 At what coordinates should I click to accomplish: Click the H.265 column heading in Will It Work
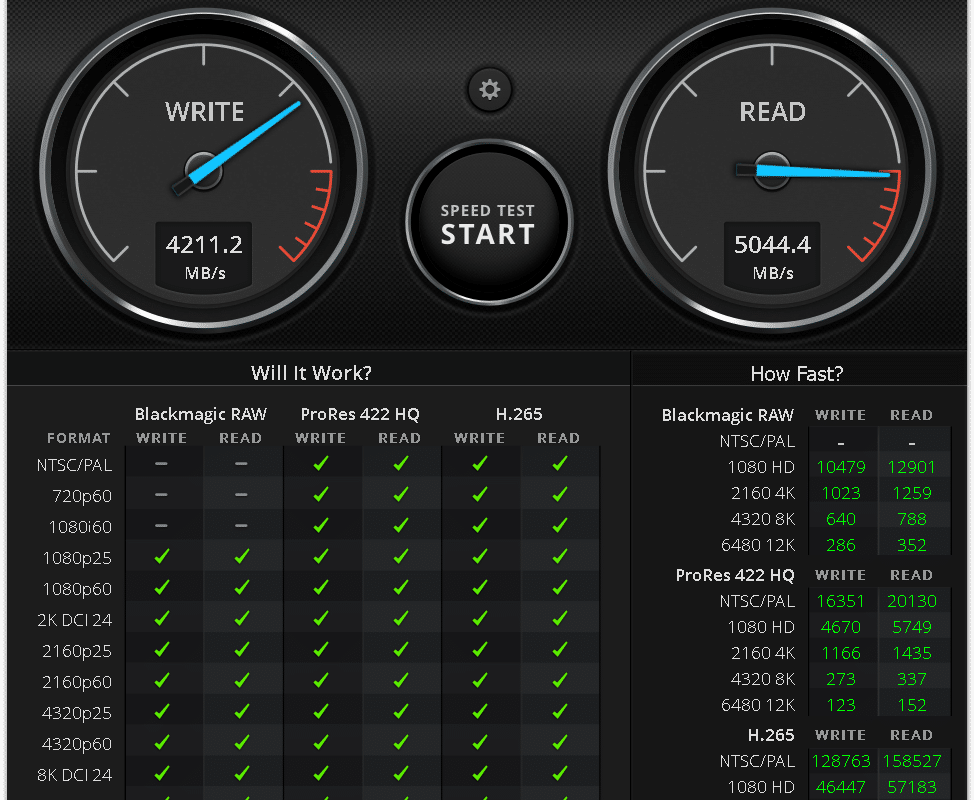tap(519, 414)
